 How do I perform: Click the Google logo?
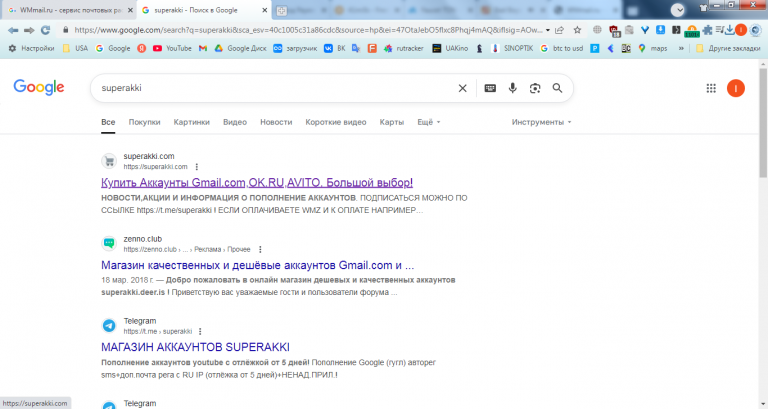click(39, 88)
